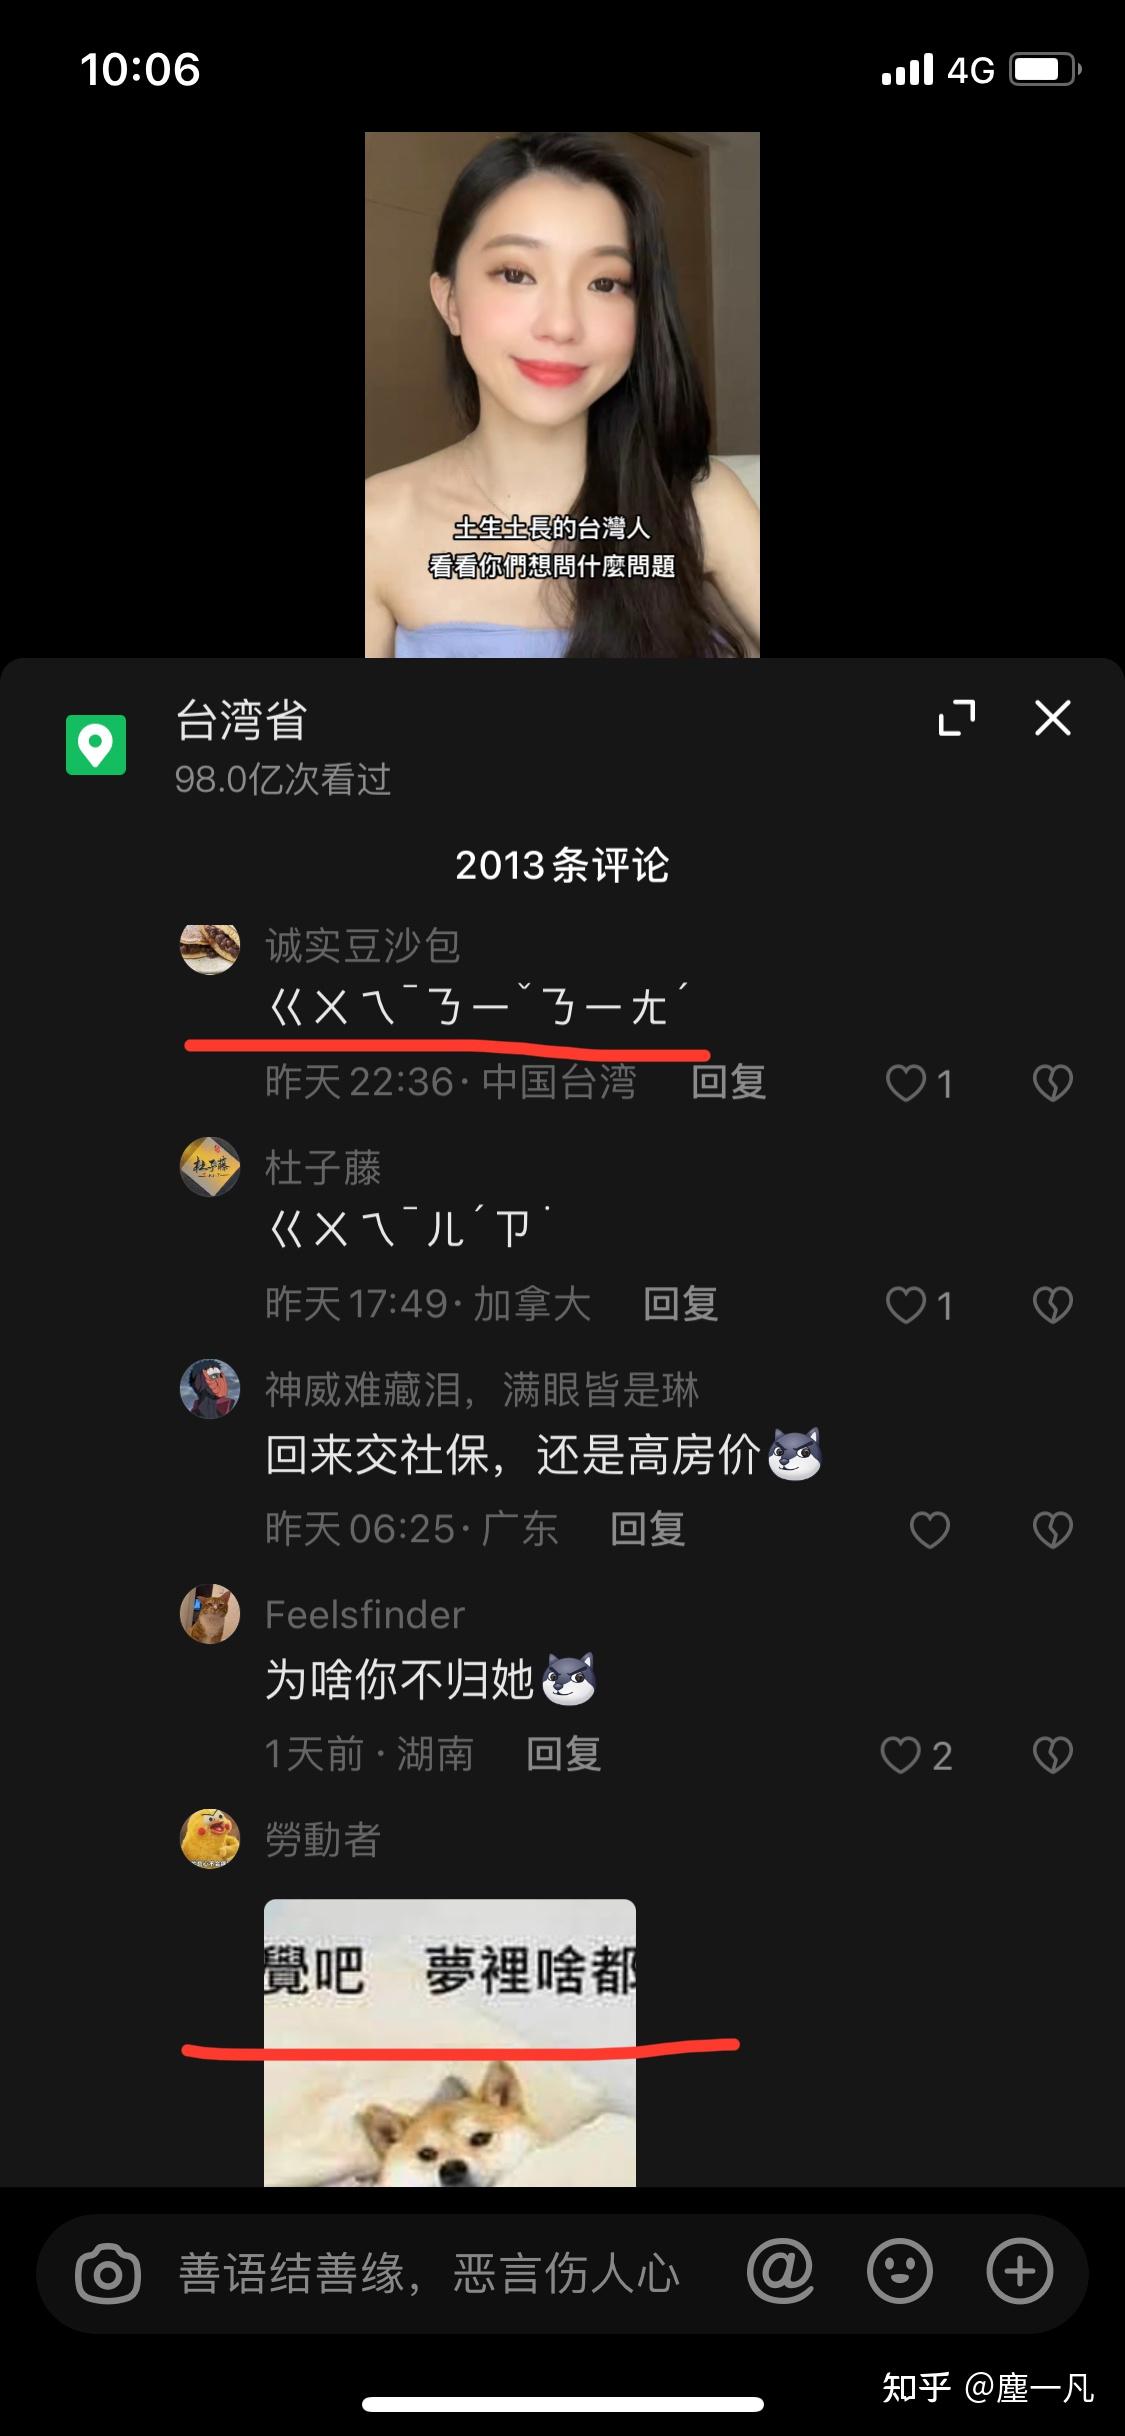Close the comments panel
The height and width of the screenshot is (2436, 1125).
click(1052, 718)
